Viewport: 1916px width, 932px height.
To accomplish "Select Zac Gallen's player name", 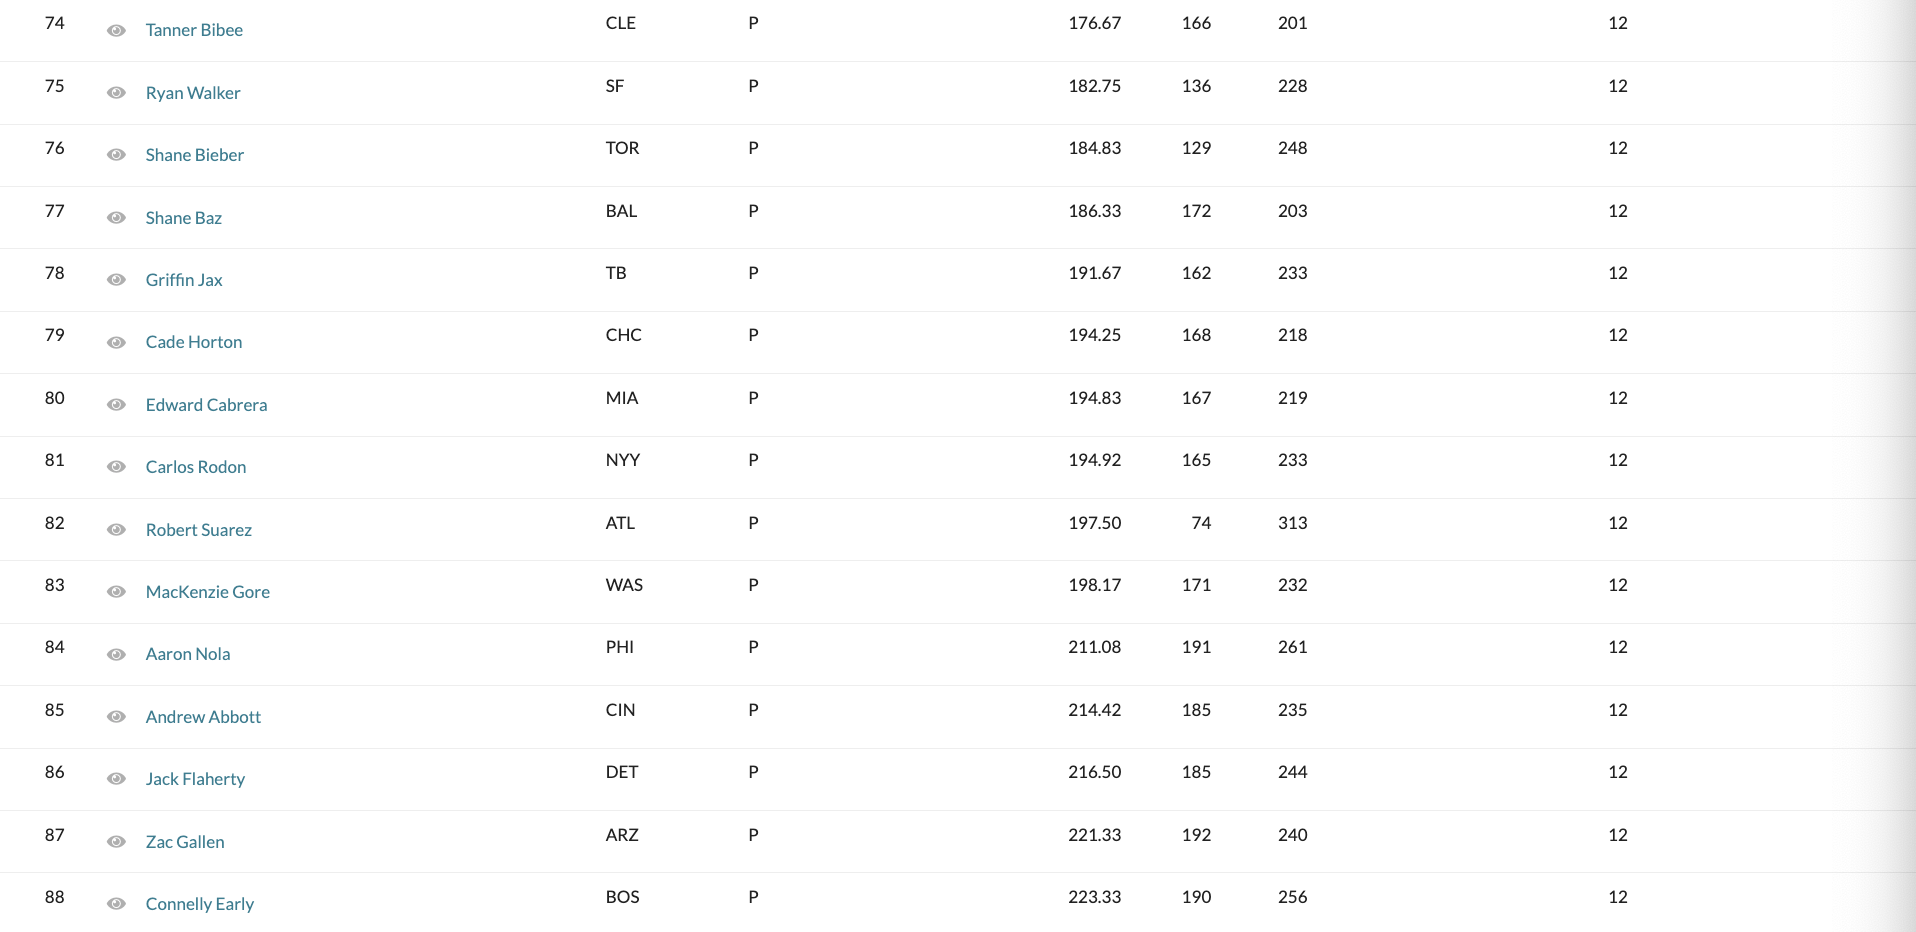I will click(185, 842).
